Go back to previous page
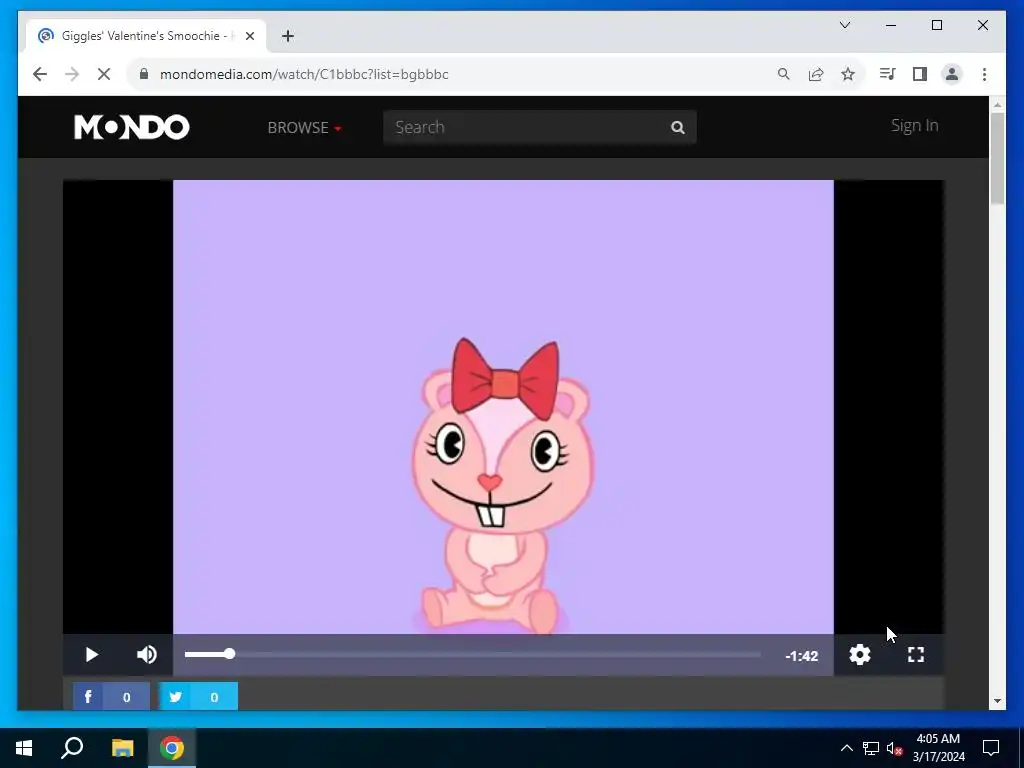 point(40,74)
